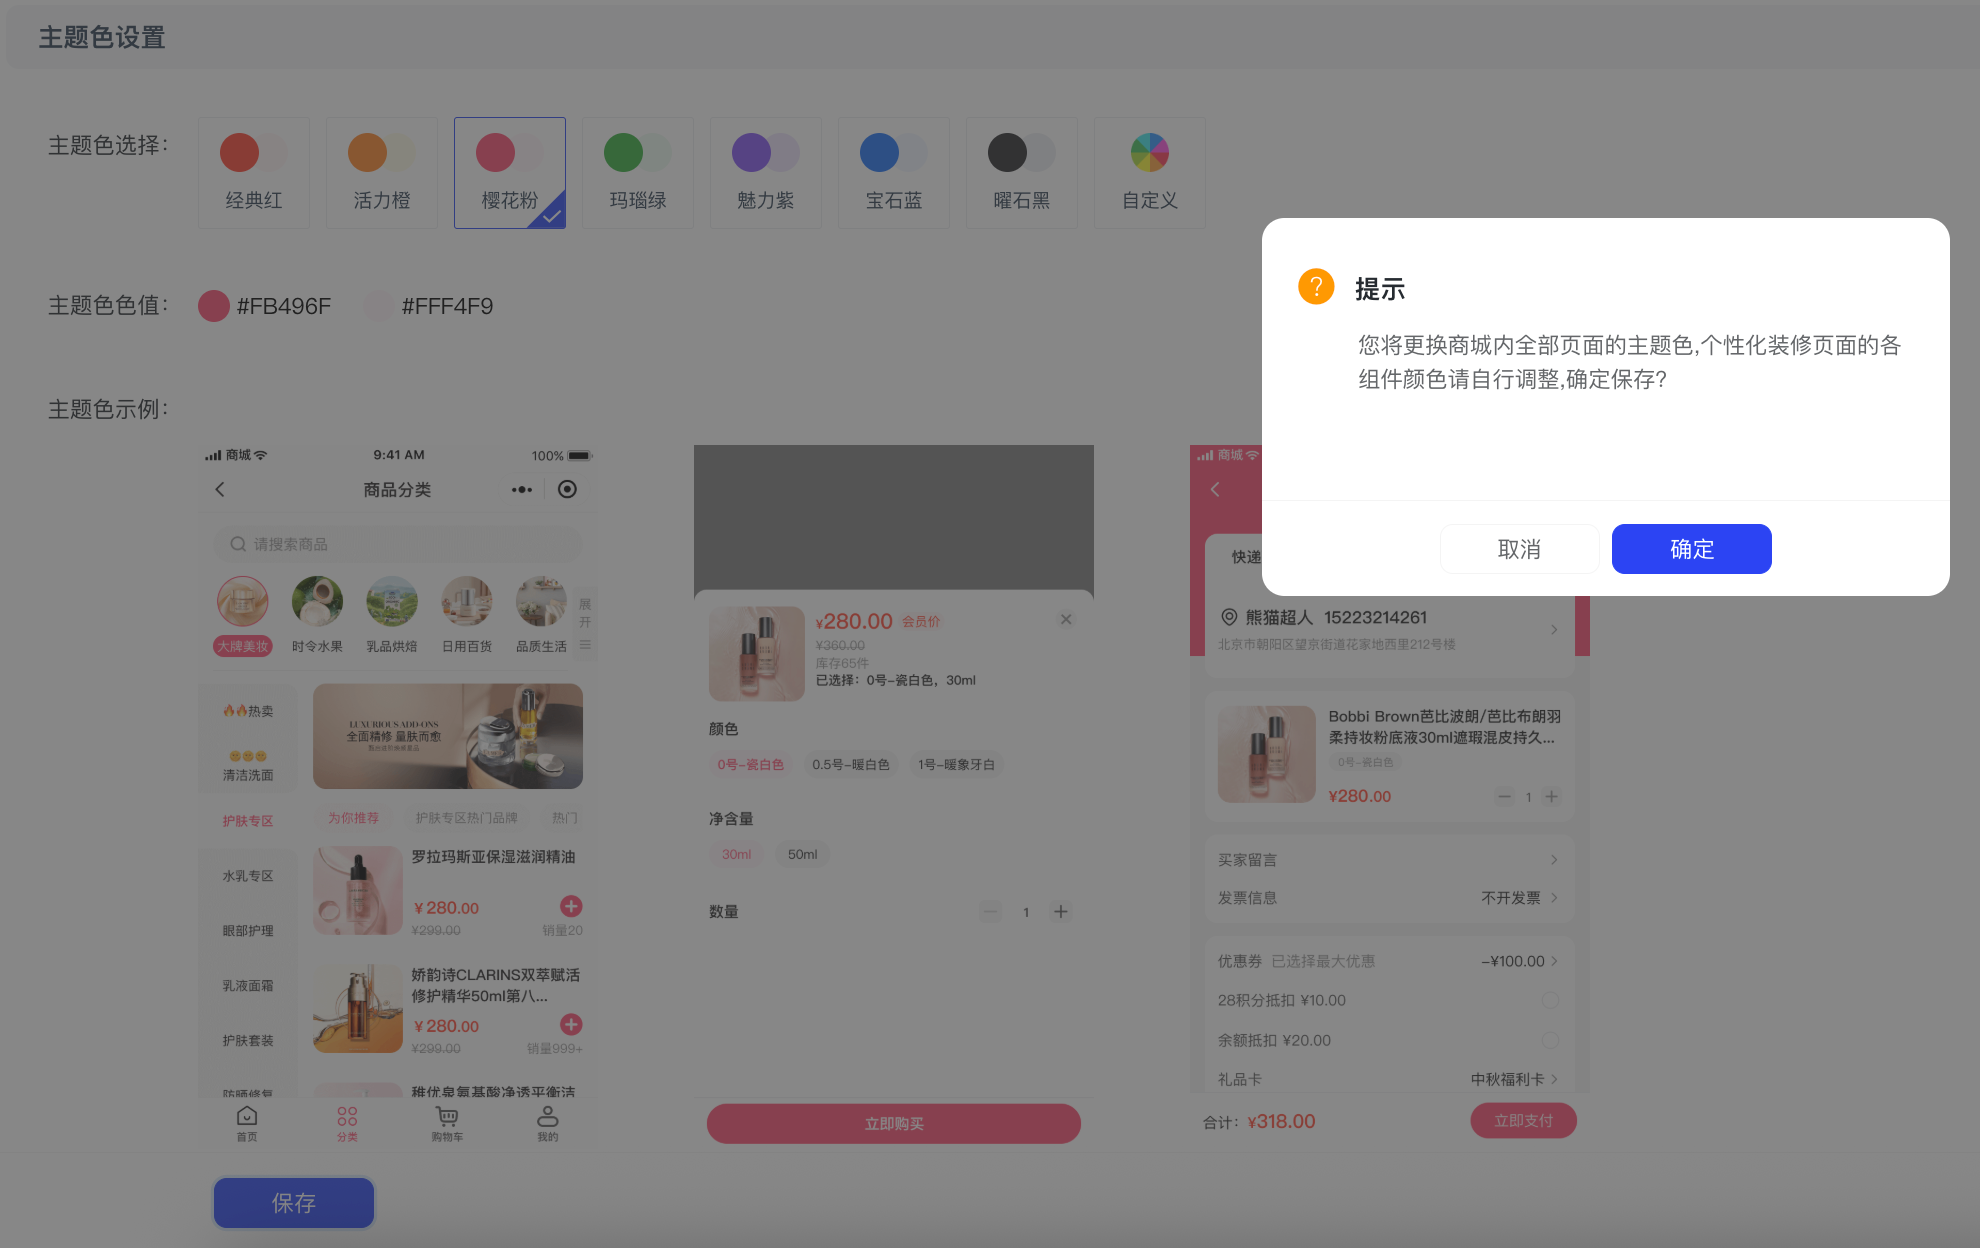The image size is (1980, 1248).
Task: Select the 为你推荐 tab
Action: click(353, 818)
